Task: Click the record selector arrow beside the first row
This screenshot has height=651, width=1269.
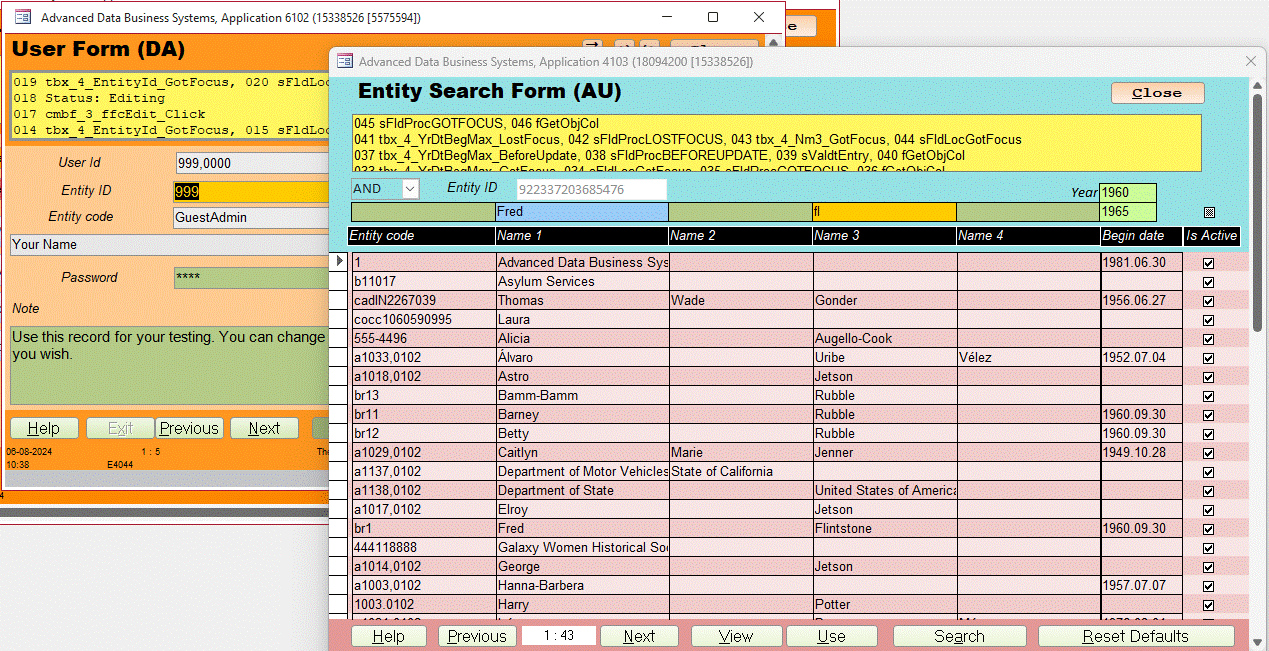Action: click(341, 261)
